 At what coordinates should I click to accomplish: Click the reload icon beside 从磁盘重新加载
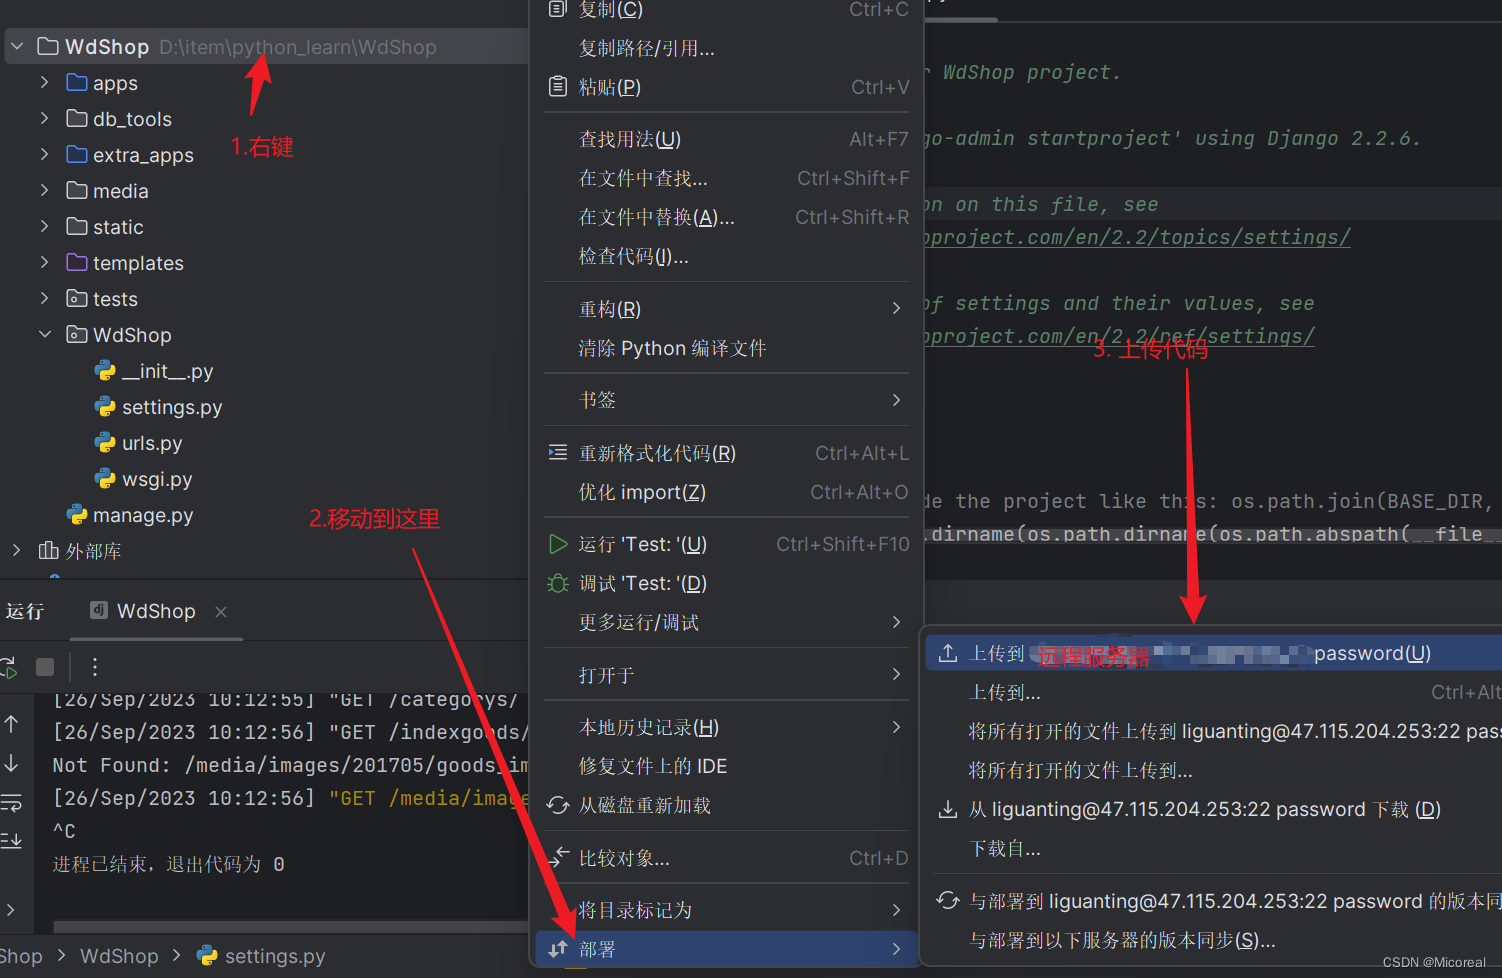pos(558,805)
